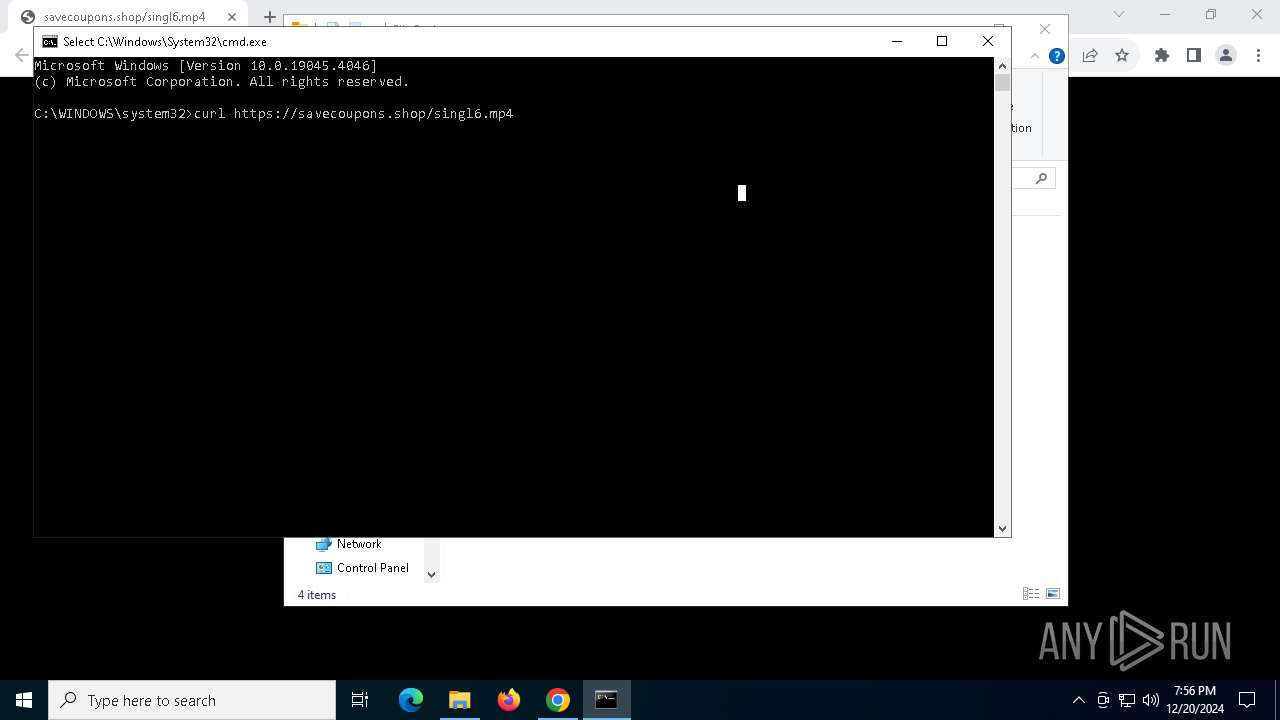Image resolution: width=1280 pixels, height=720 pixels.
Task: Open the volume tray icon
Action: coord(1151,700)
